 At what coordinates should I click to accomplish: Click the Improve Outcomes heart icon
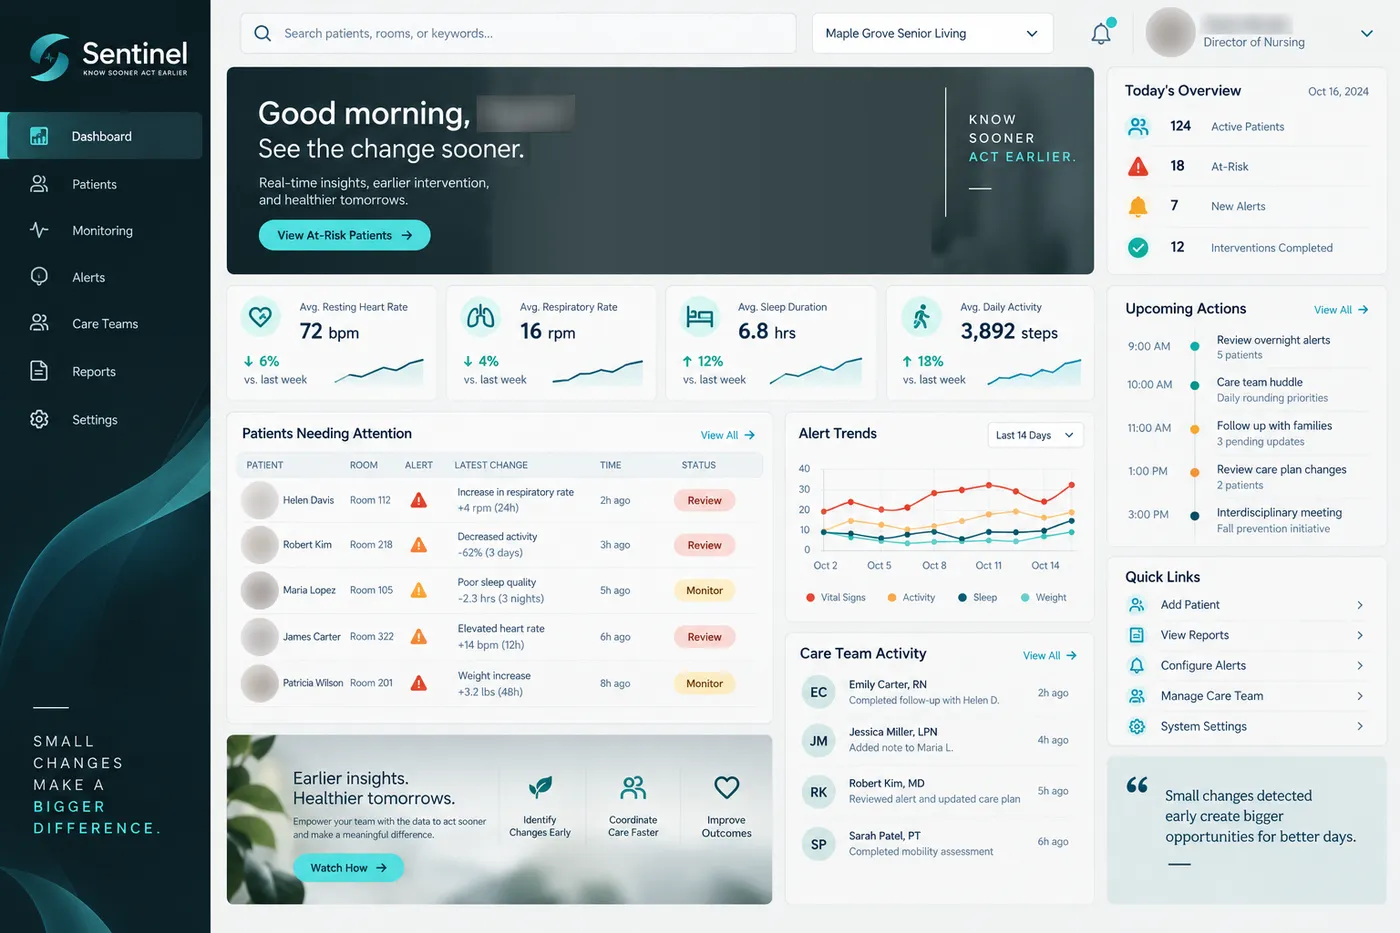(x=727, y=787)
